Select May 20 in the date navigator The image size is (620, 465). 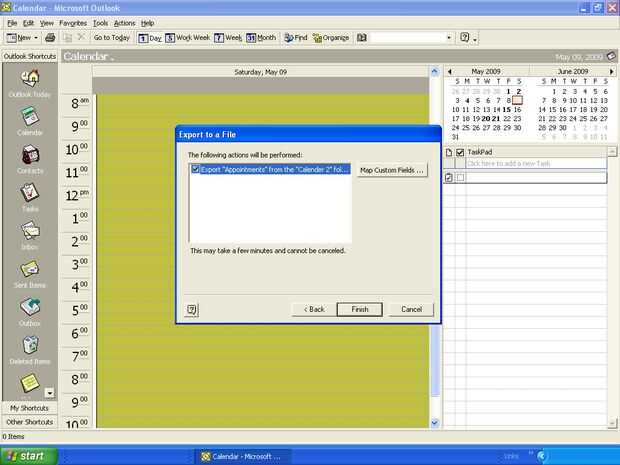click(486, 119)
